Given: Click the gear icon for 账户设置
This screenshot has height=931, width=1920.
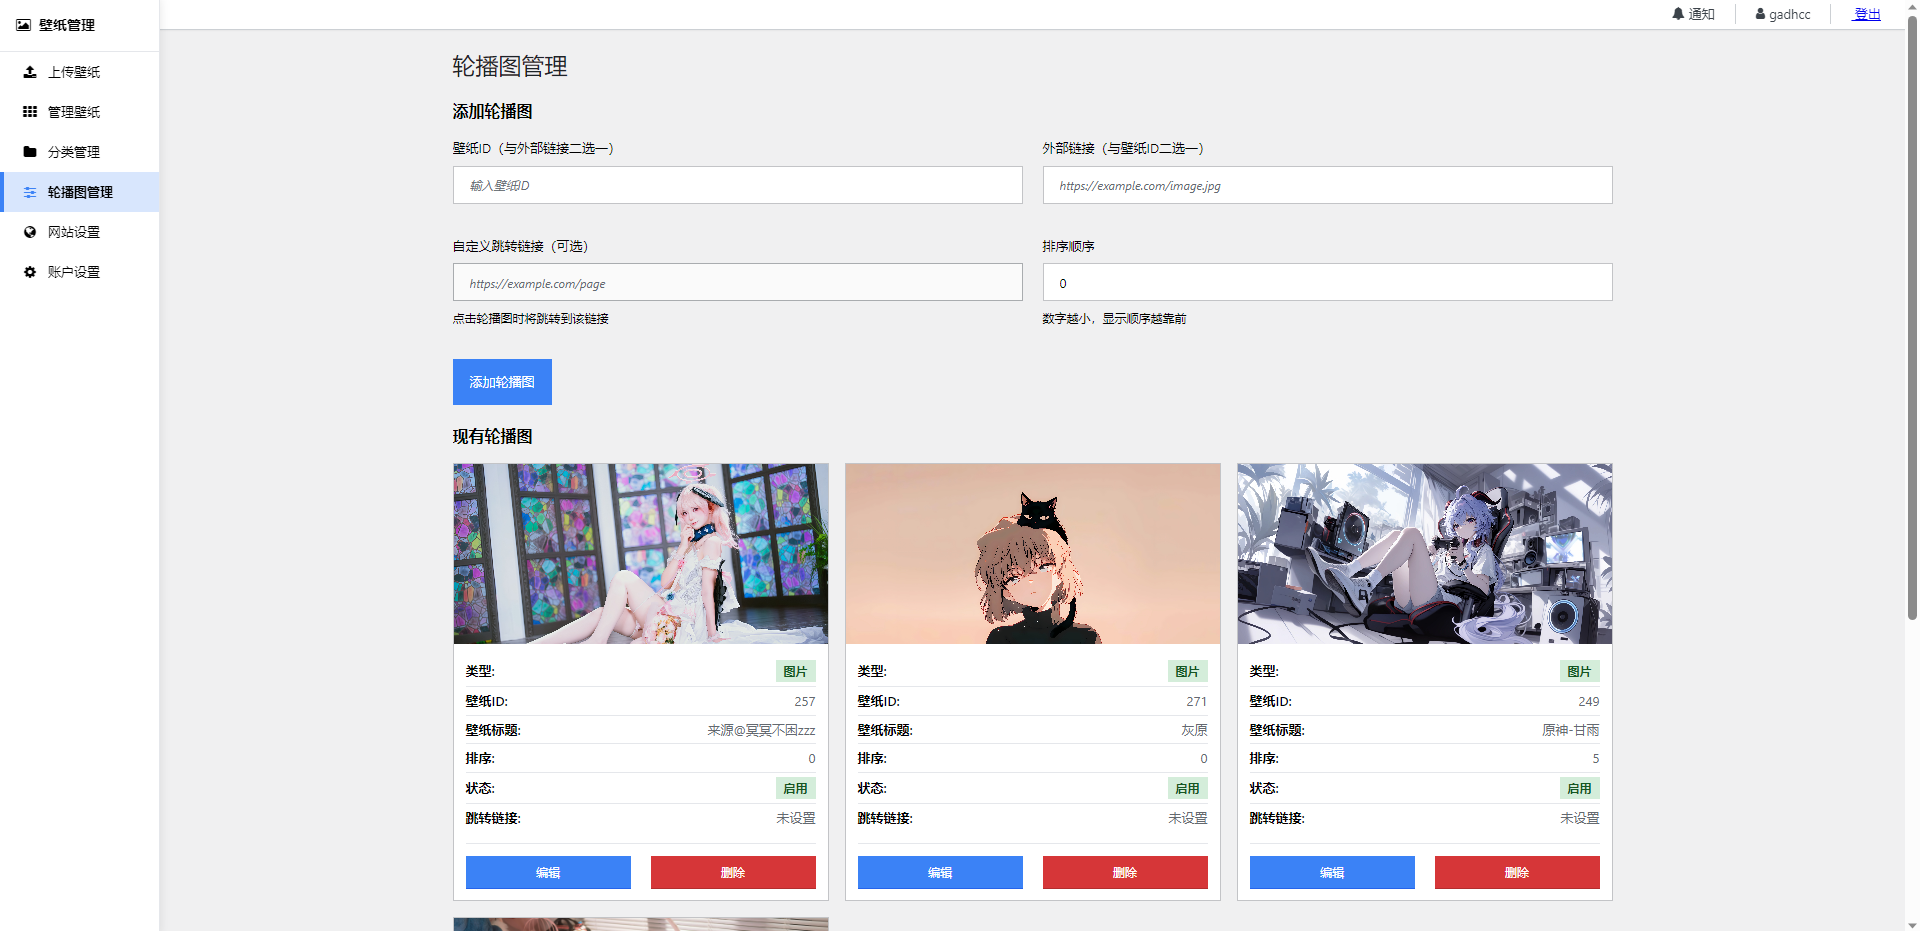Looking at the screenshot, I should (x=30, y=272).
